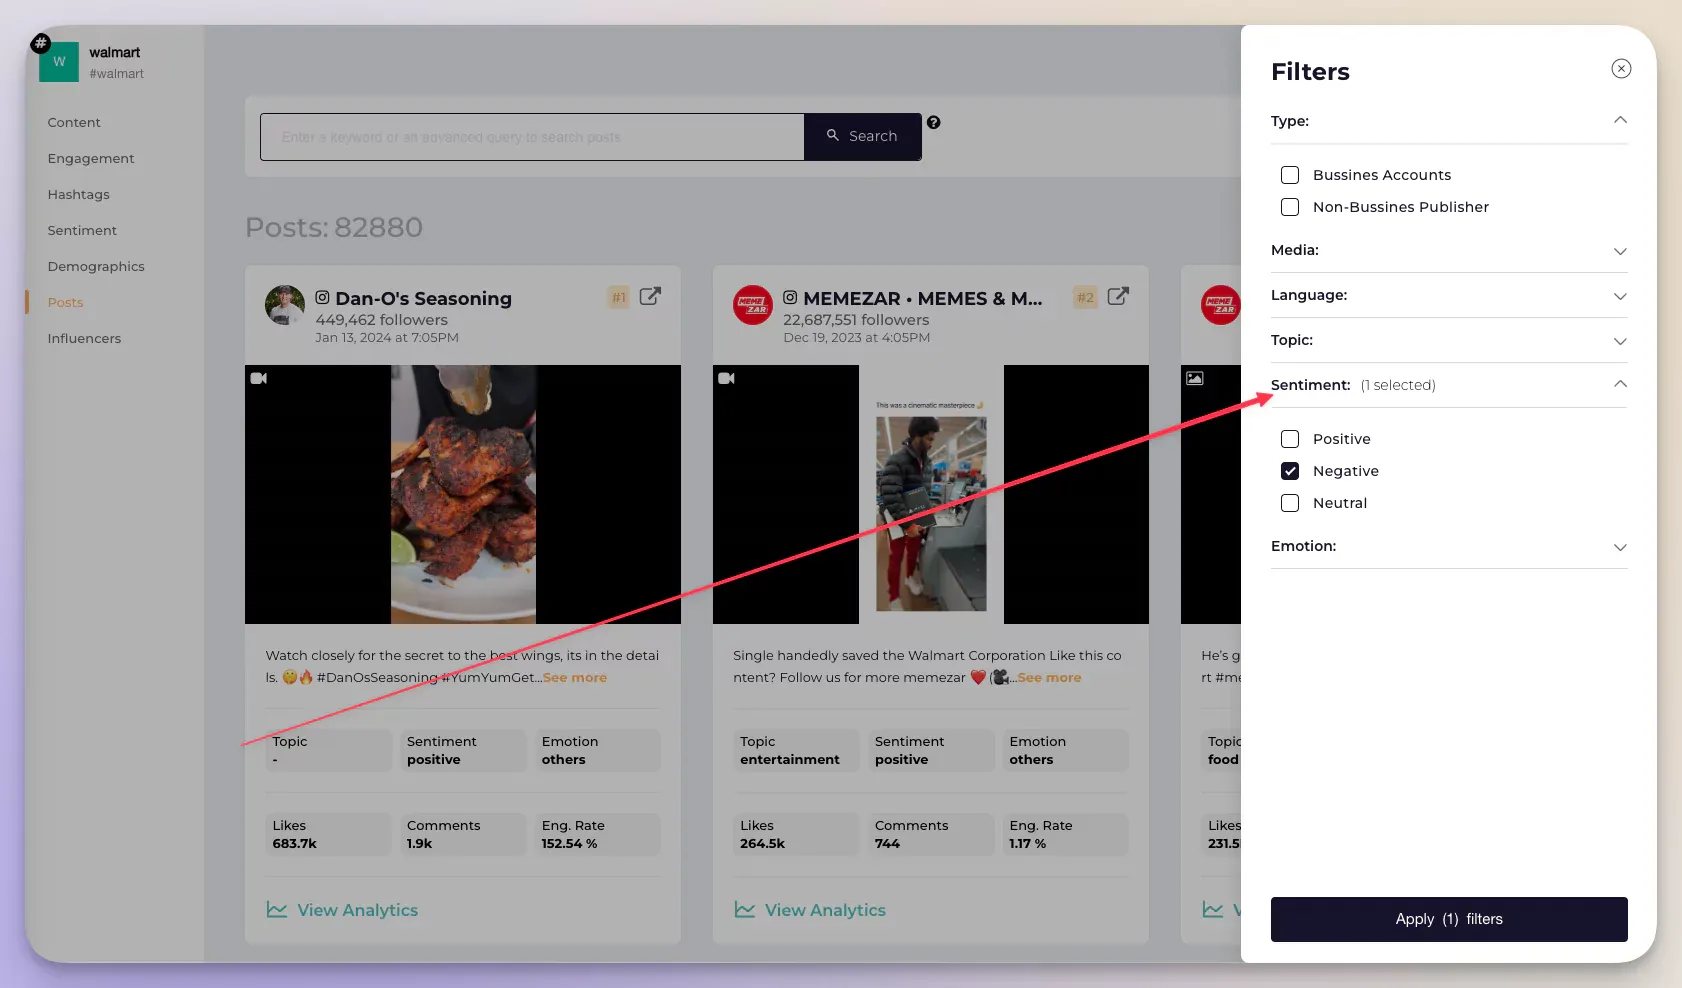Close the Filters panel
The height and width of the screenshot is (988, 1682).
pos(1621,68)
